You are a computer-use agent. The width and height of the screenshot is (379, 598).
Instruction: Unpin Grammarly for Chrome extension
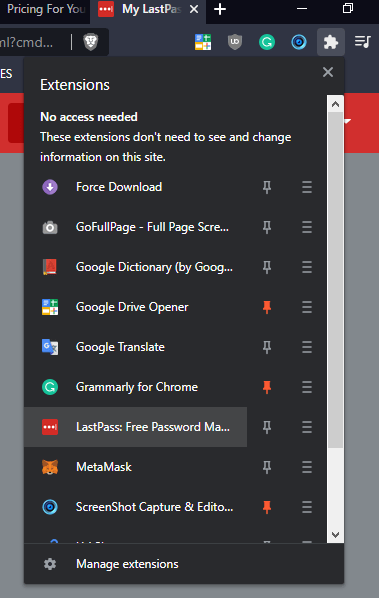[x=267, y=387]
